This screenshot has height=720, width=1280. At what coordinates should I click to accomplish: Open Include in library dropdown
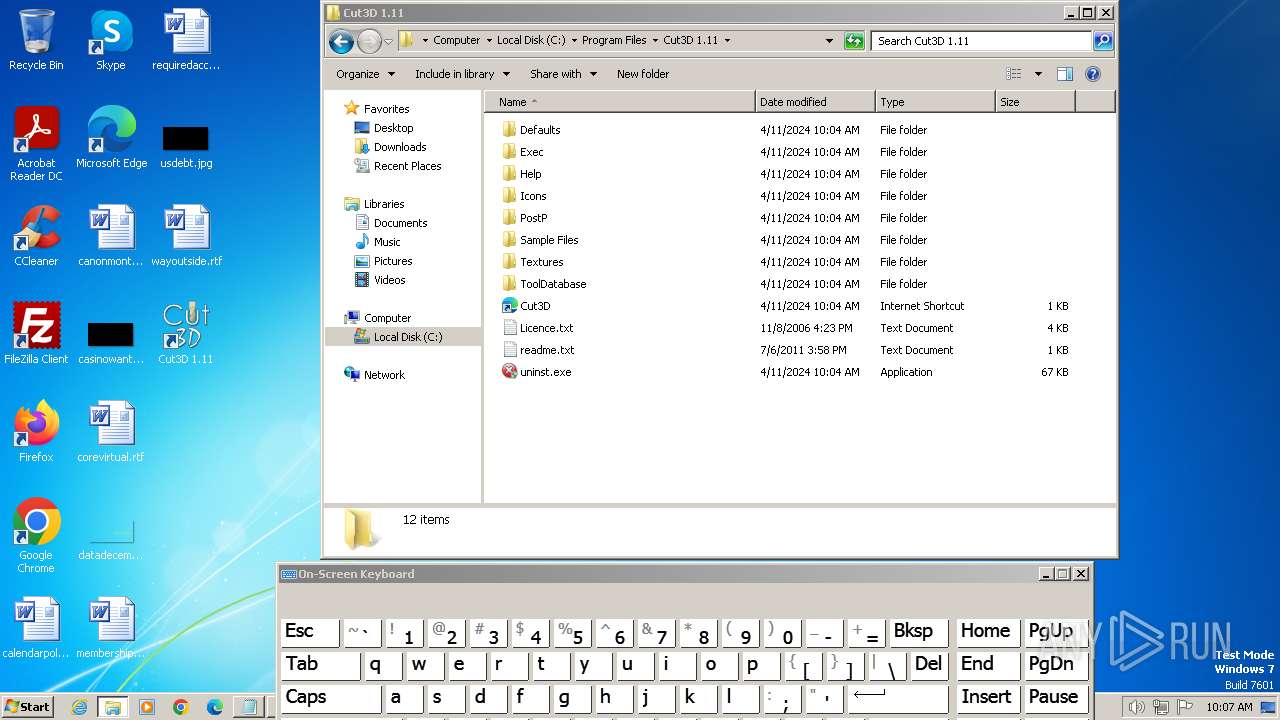pos(462,74)
